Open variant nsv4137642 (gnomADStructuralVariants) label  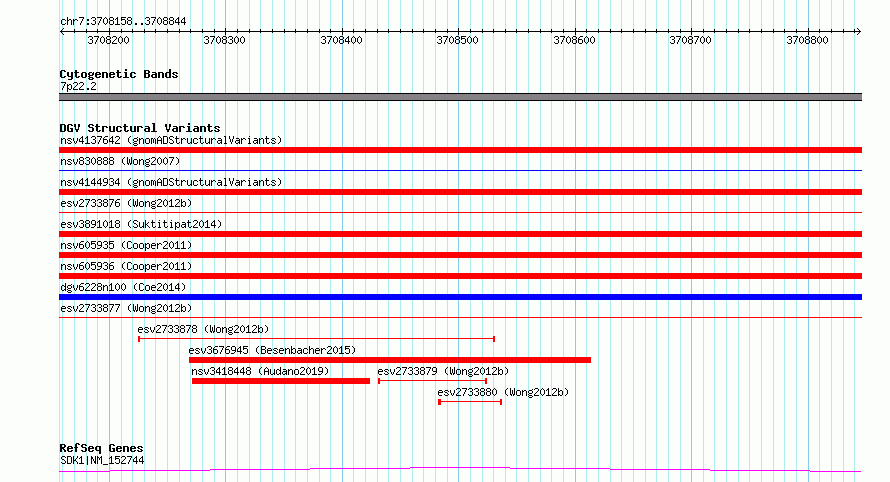tap(171, 140)
